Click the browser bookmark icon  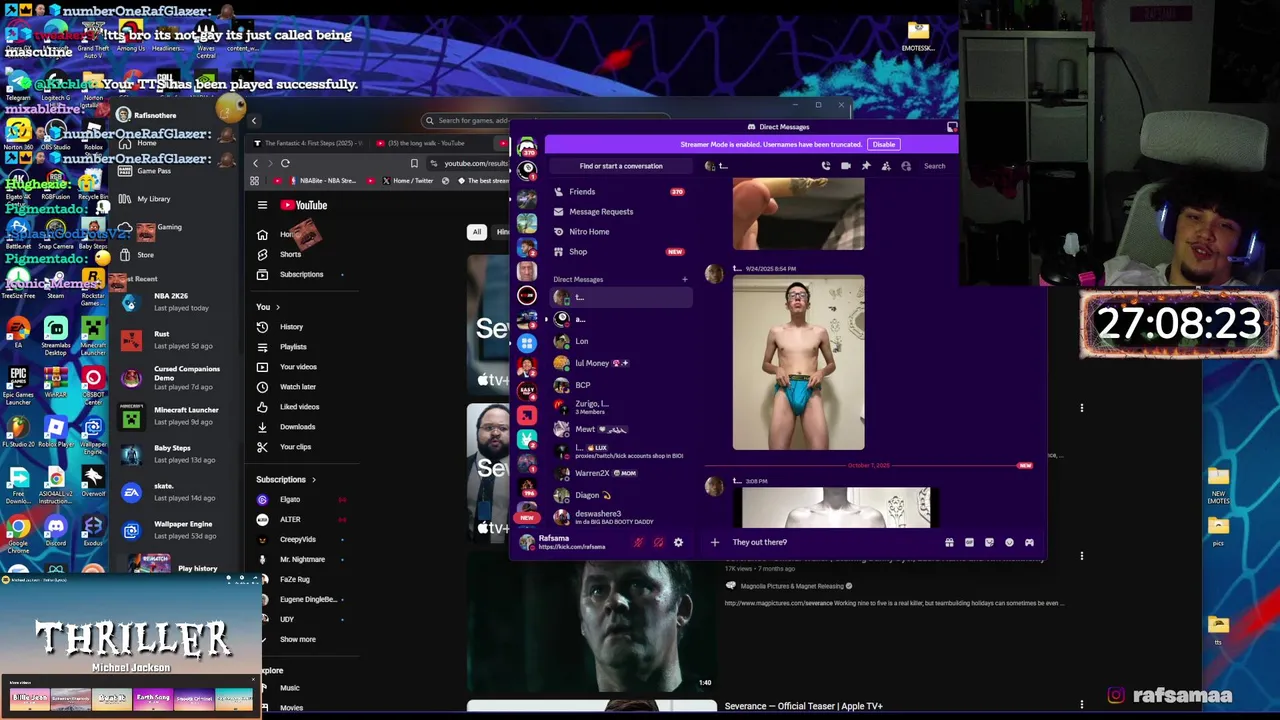pos(414,163)
